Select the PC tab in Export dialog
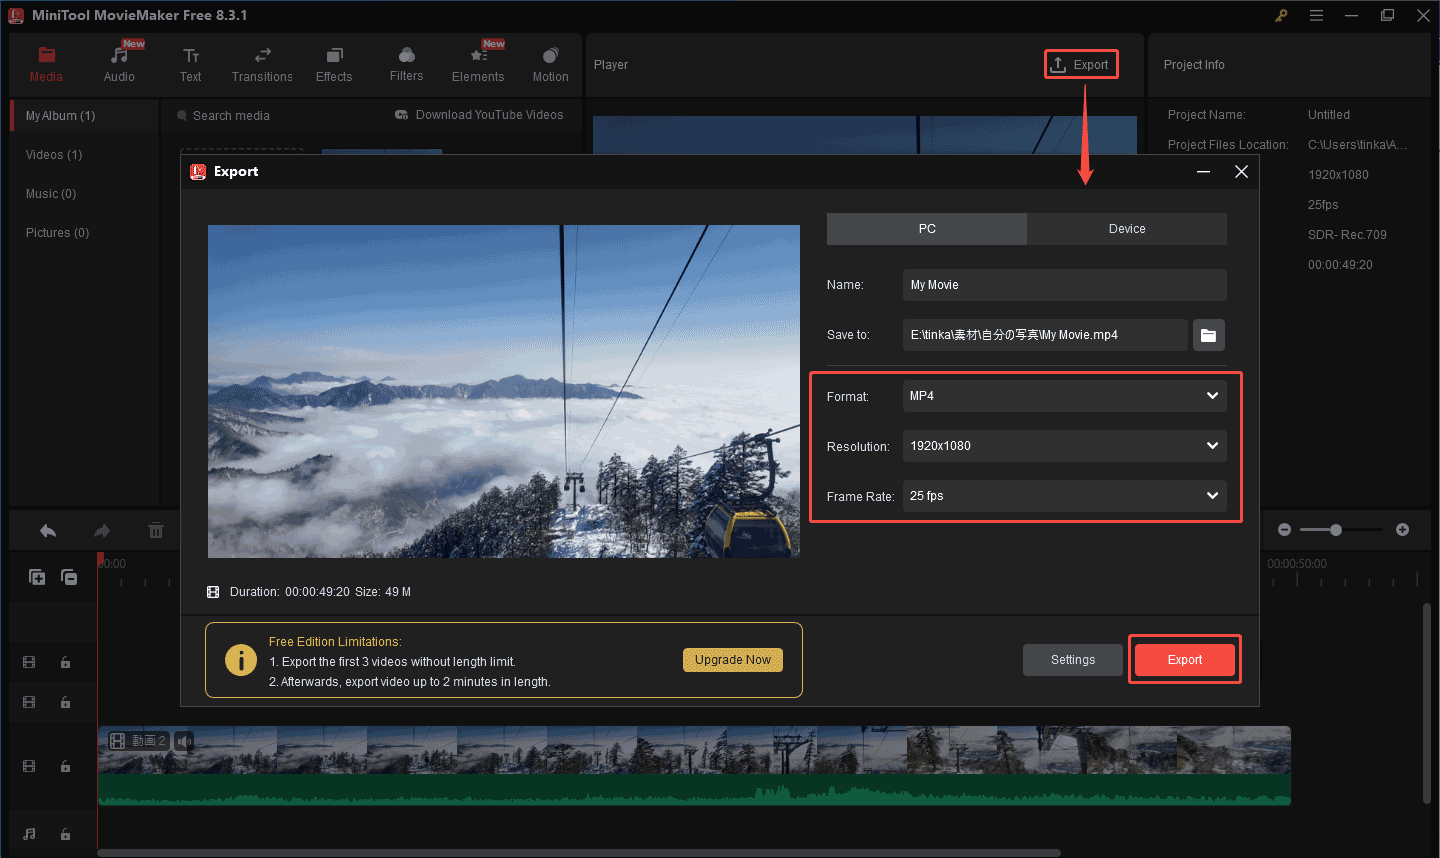Viewport: 1440px width, 858px height. tap(927, 229)
